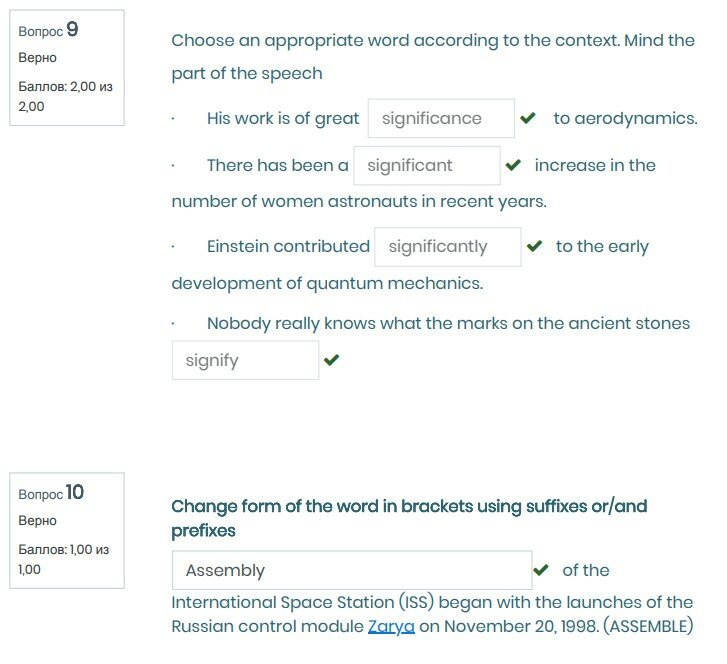Click the green checkmark beside 'significant' answer

tap(514, 165)
